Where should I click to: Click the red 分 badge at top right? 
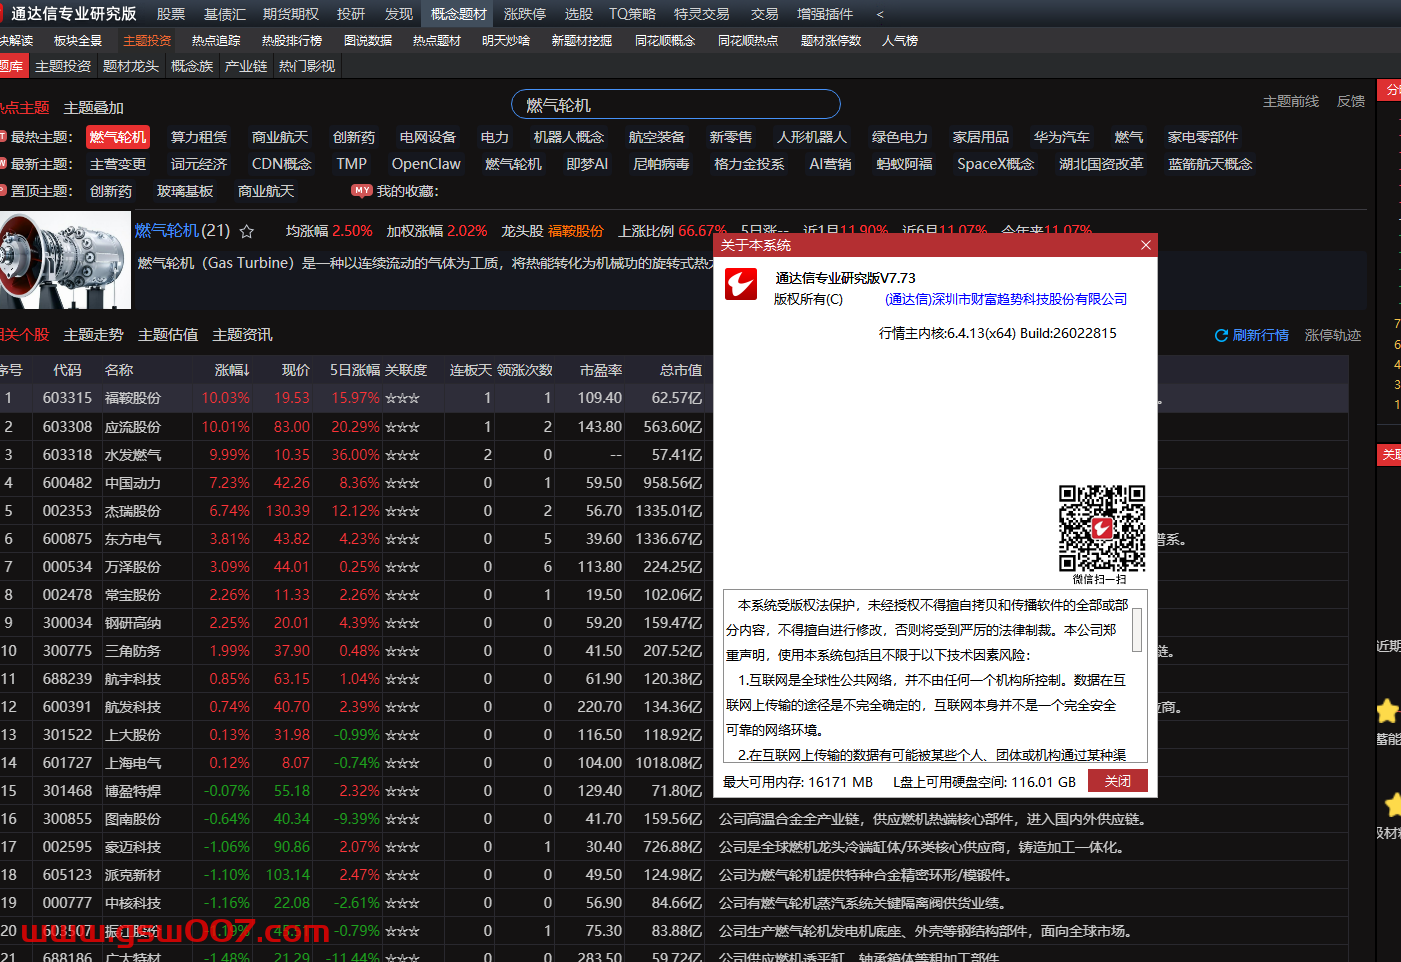tap(1392, 90)
